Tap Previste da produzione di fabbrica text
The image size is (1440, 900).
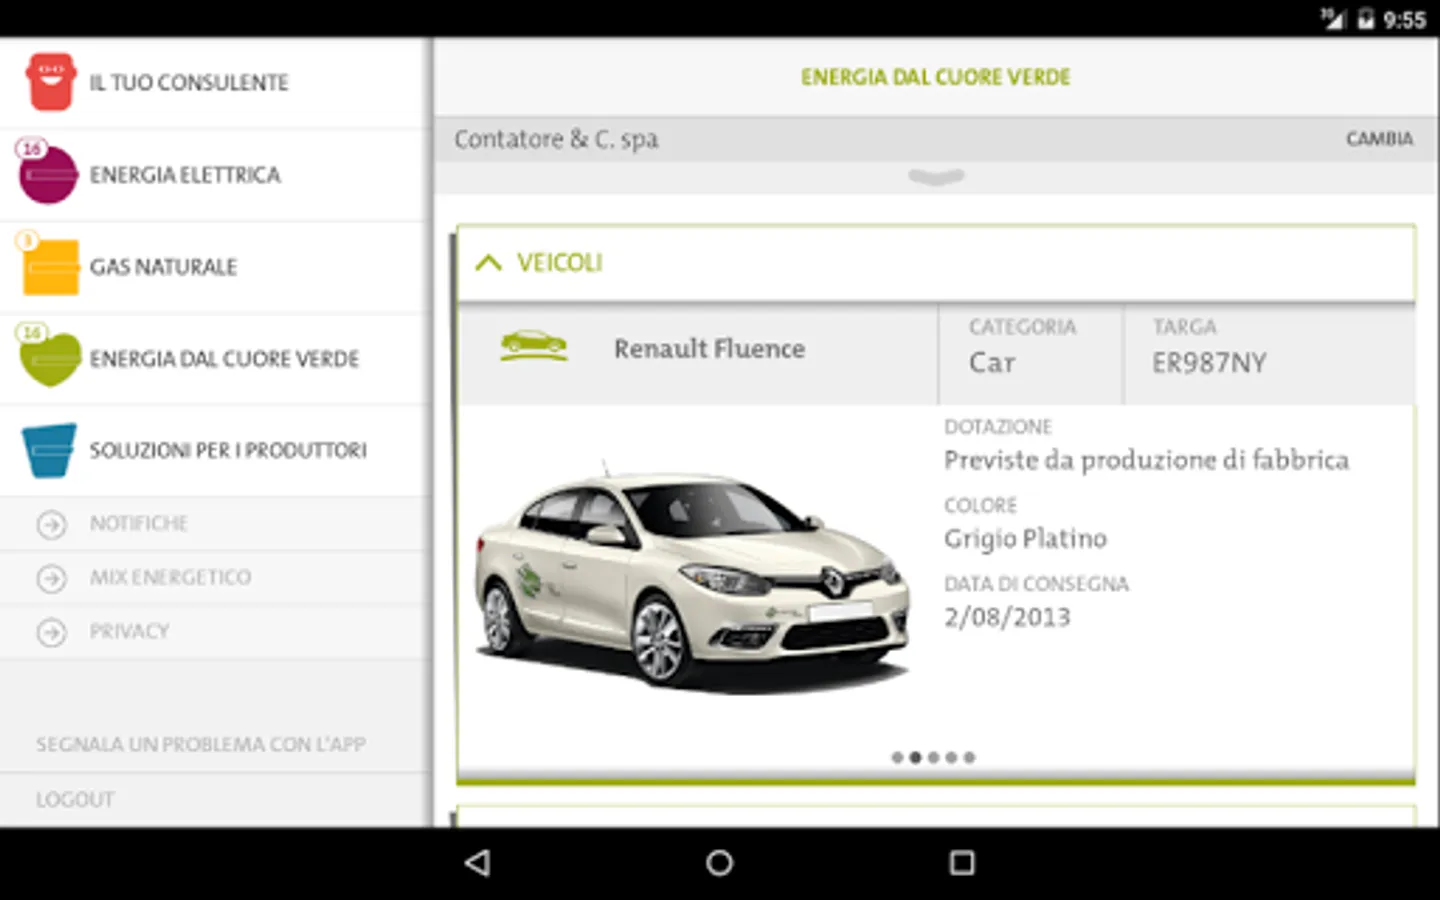click(1146, 460)
